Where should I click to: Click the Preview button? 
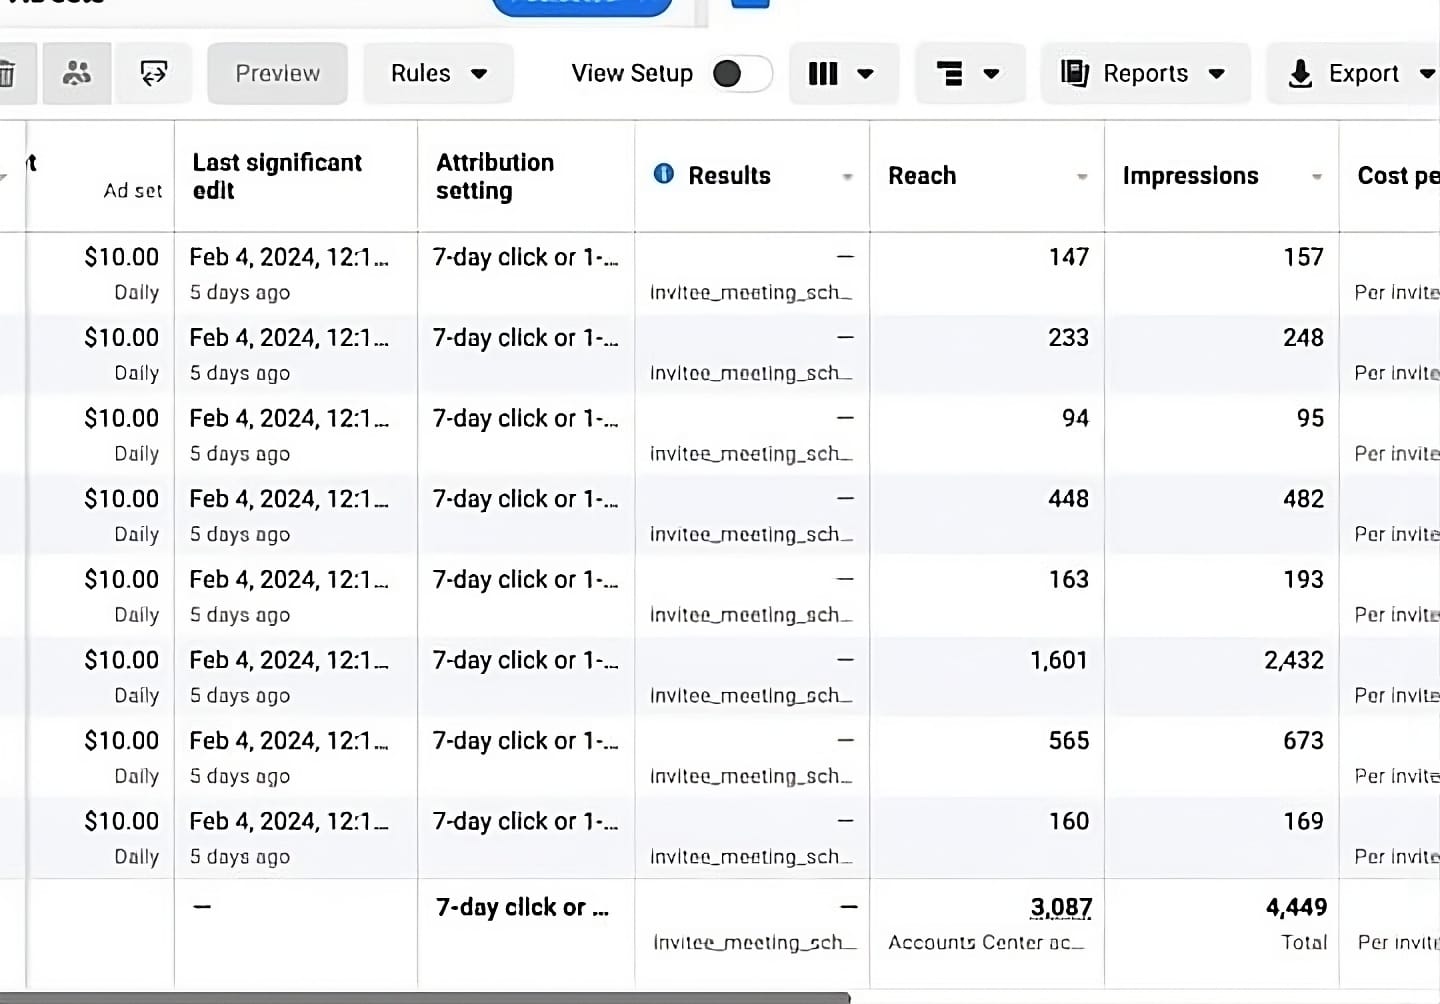coord(278,73)
